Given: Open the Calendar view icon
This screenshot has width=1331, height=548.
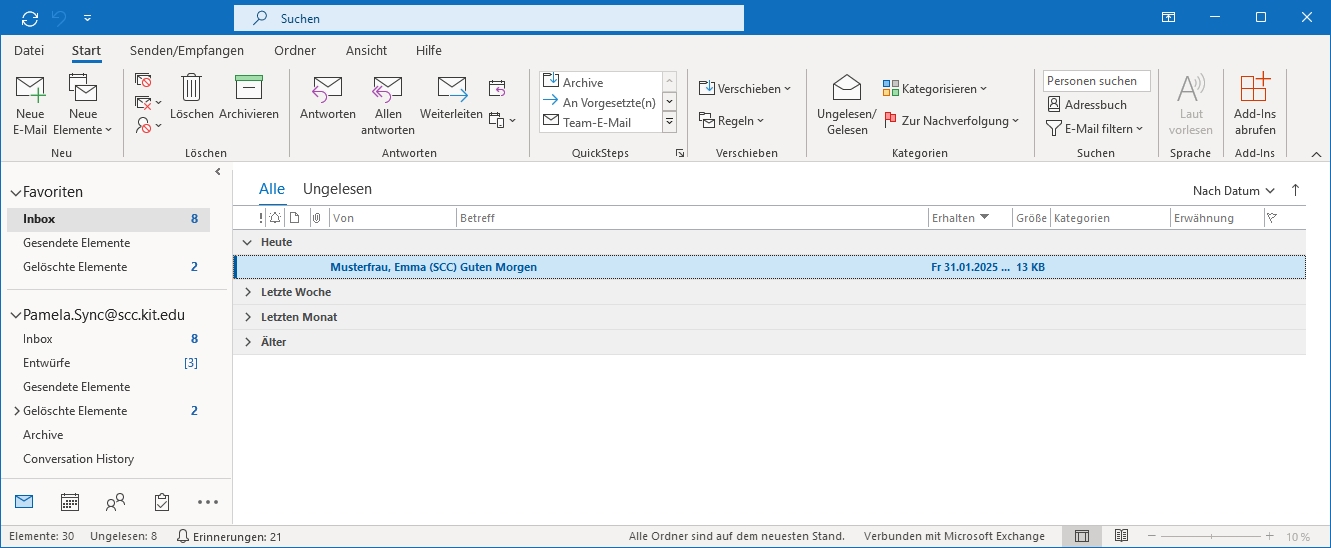Looking at the screenshot, I should pyautogui.click(x=70, y=502).
